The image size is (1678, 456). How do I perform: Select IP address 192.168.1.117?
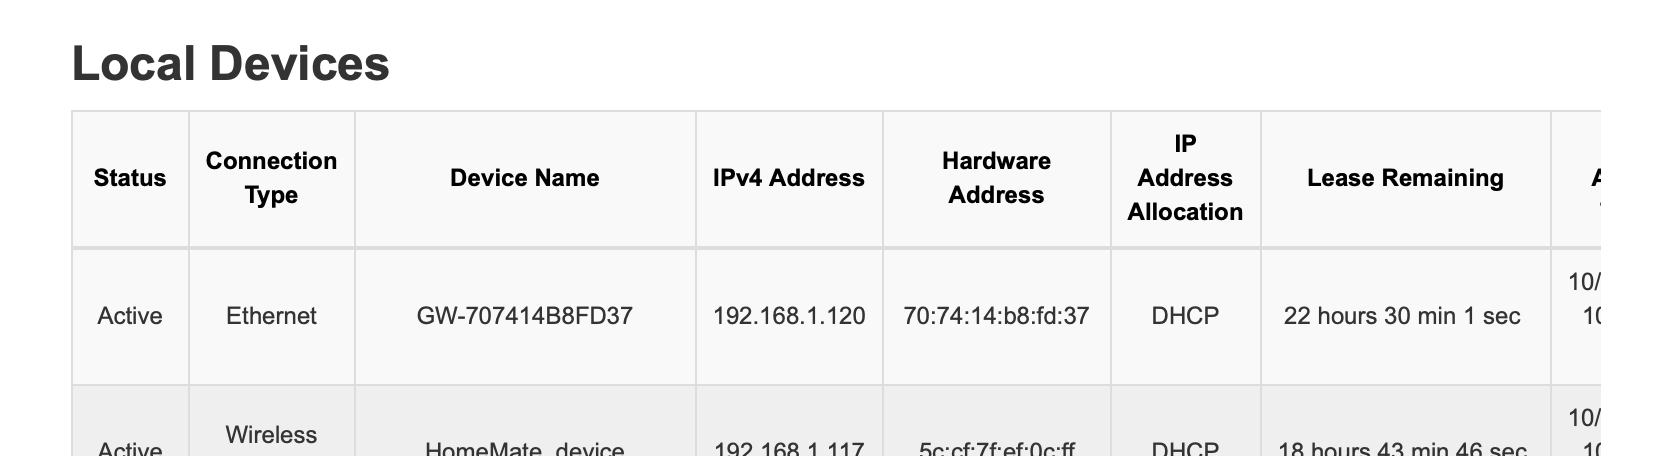point(789,449)
